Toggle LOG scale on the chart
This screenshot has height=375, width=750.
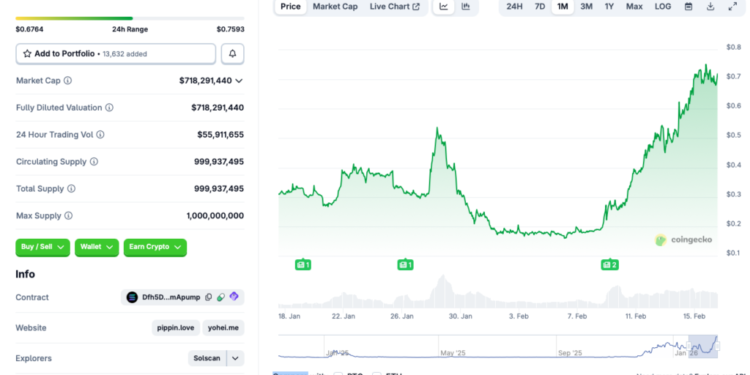pyautogui.click(x=662, y=7)
